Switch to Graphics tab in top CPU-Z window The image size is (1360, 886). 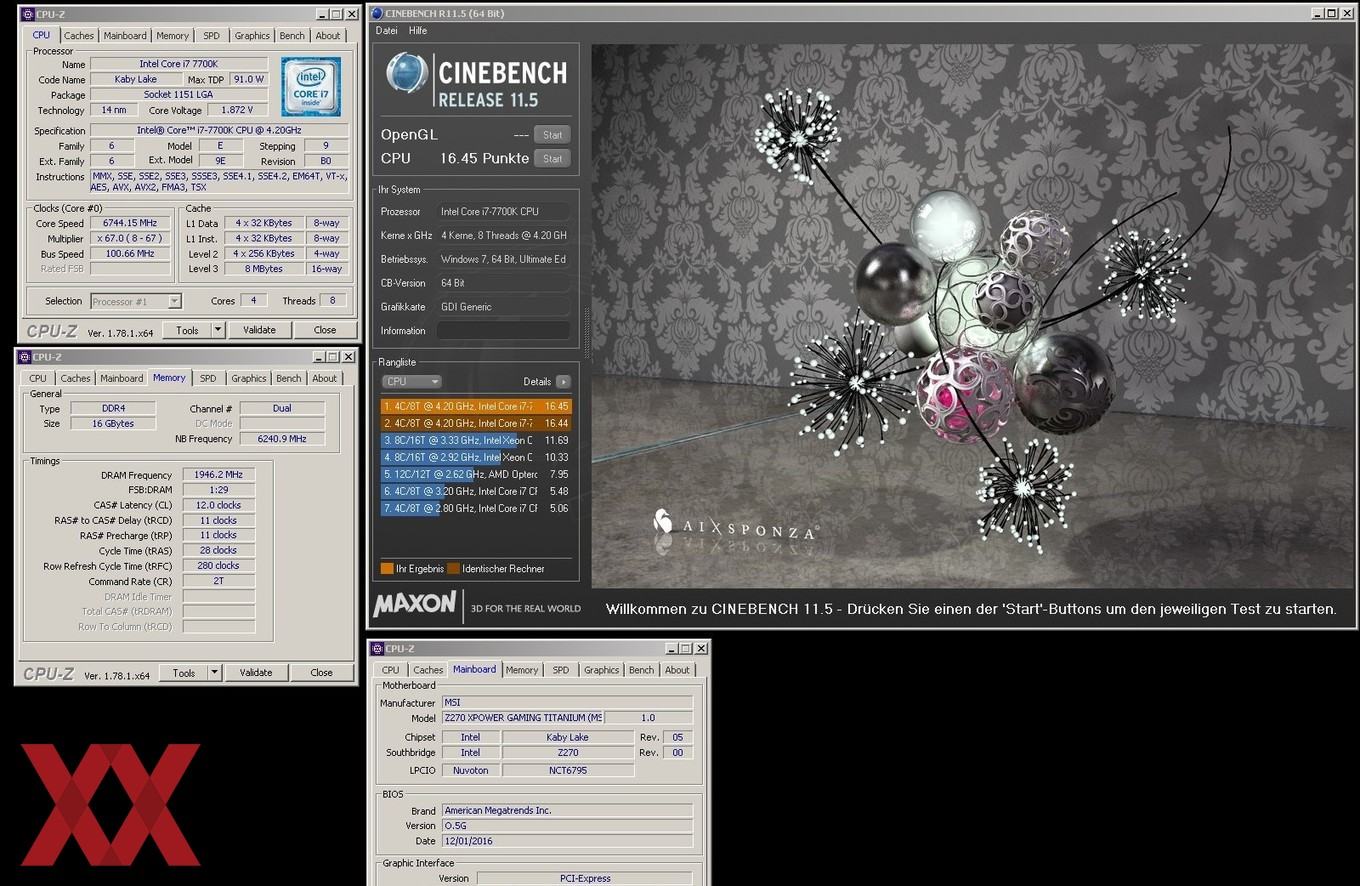click(x=252, y=36)
